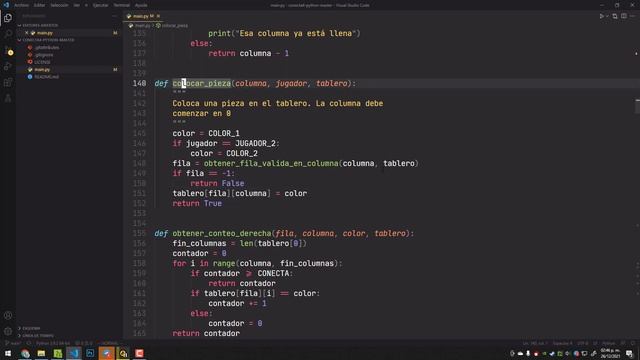
Task: Click the editor vertical scrollbar thumb
Action: [638, 107]
